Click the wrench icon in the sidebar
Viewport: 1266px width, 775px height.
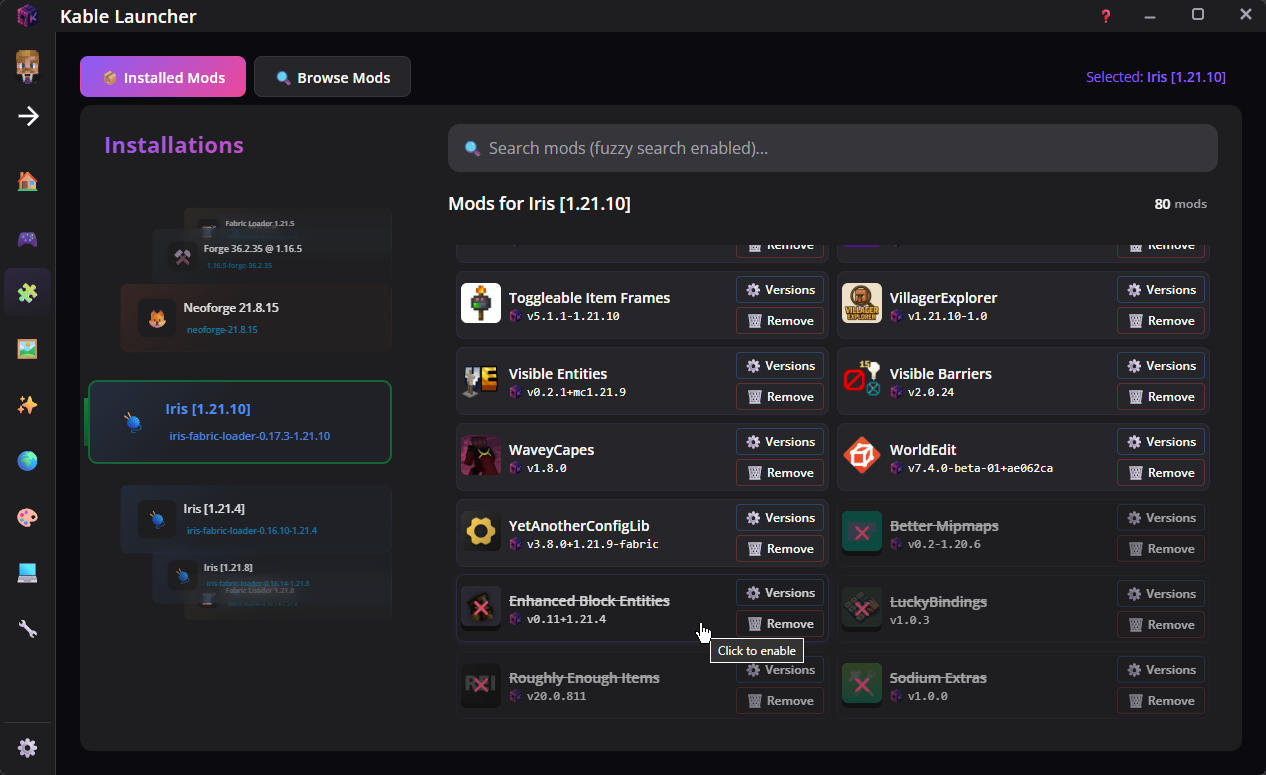point(27,629)
